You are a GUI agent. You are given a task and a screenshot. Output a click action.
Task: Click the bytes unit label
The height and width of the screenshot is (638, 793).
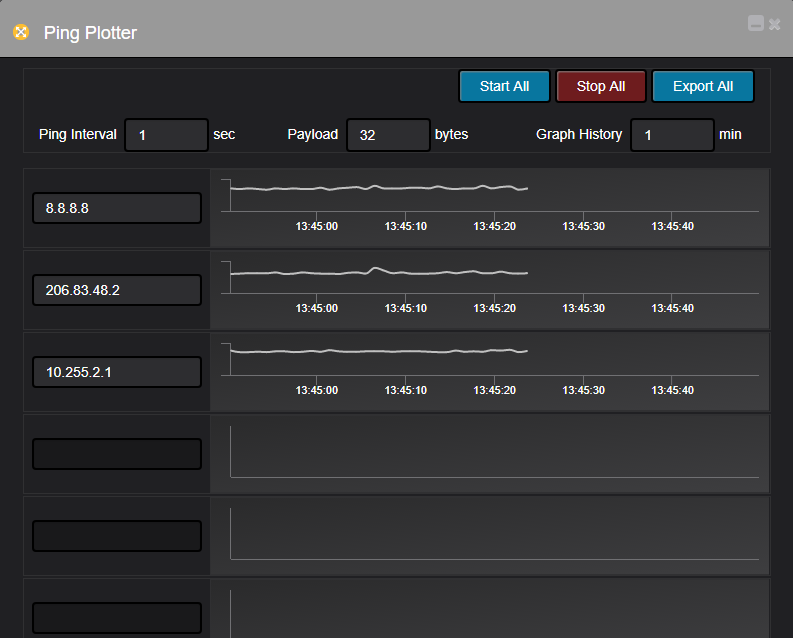[452, 134]
